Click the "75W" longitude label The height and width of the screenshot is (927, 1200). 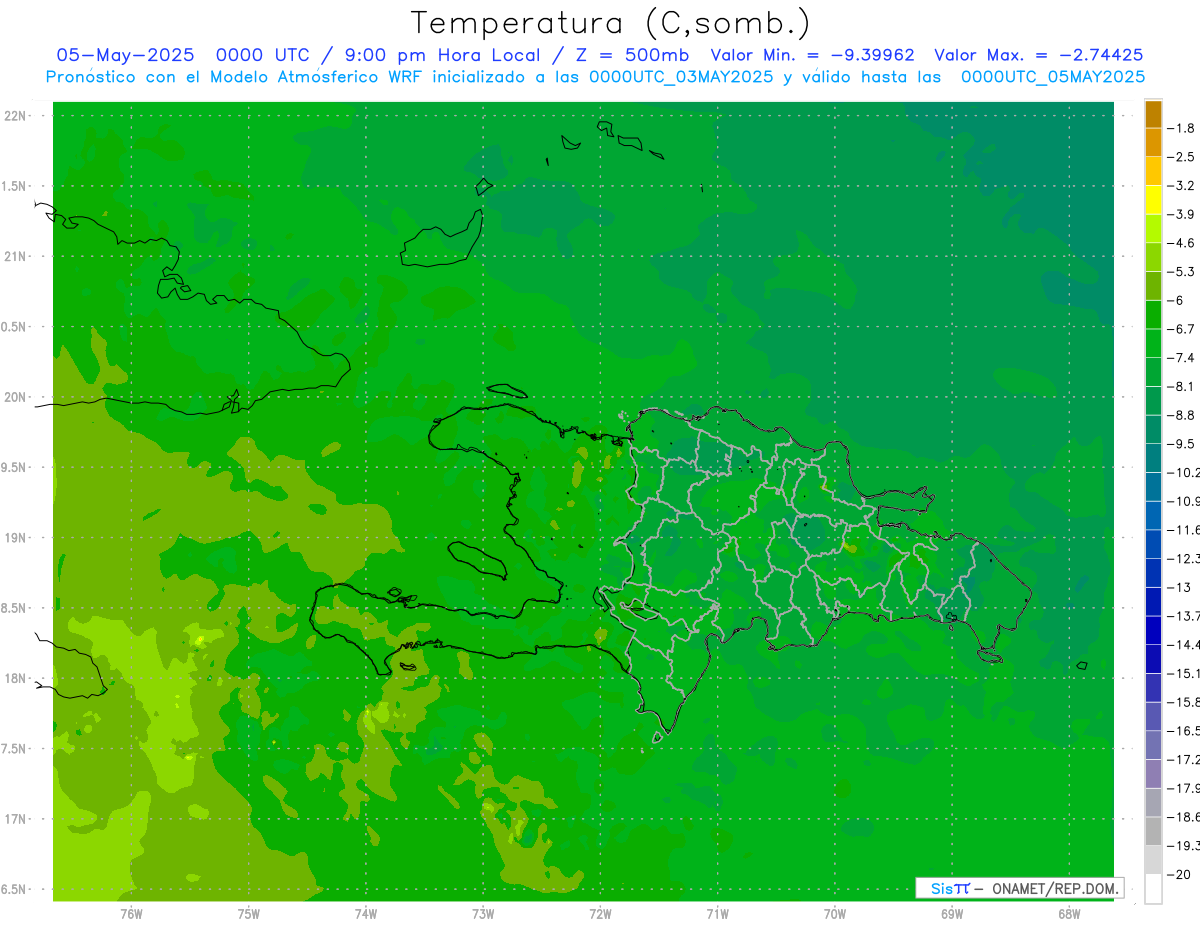pos(249,914)
